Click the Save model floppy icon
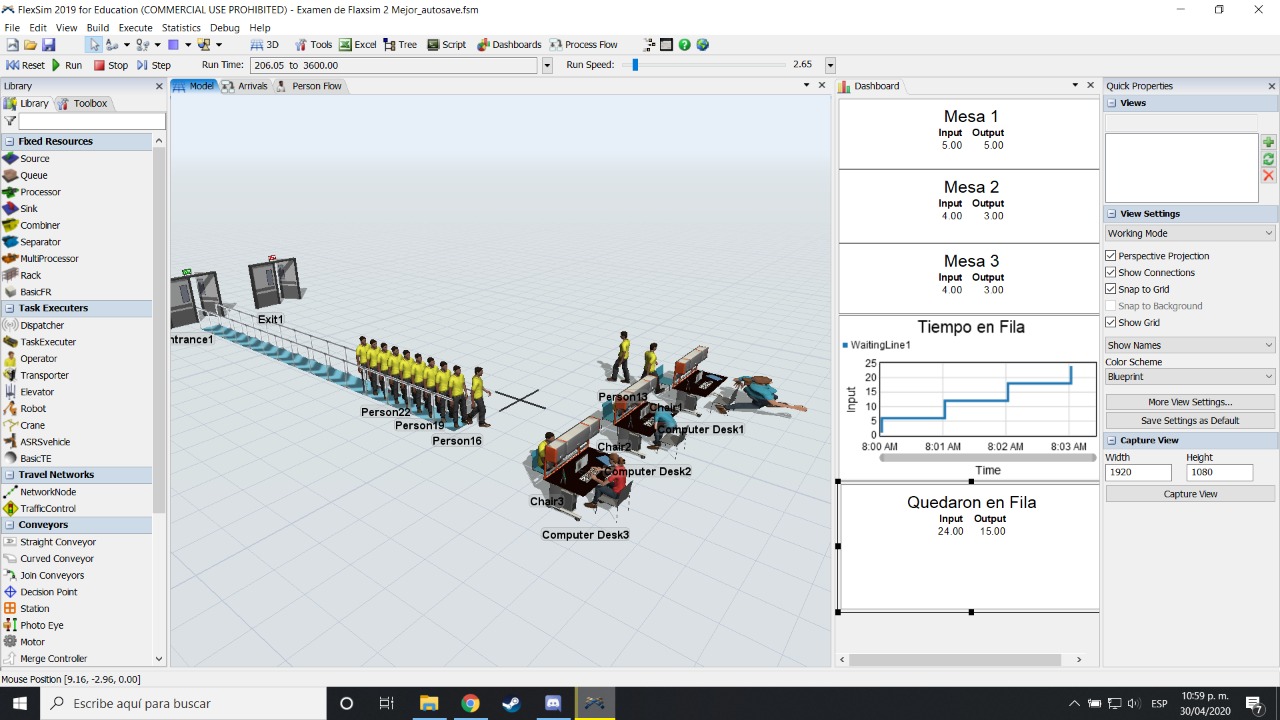The height and width of the screenshot is (720, 1280). point(48,45)
